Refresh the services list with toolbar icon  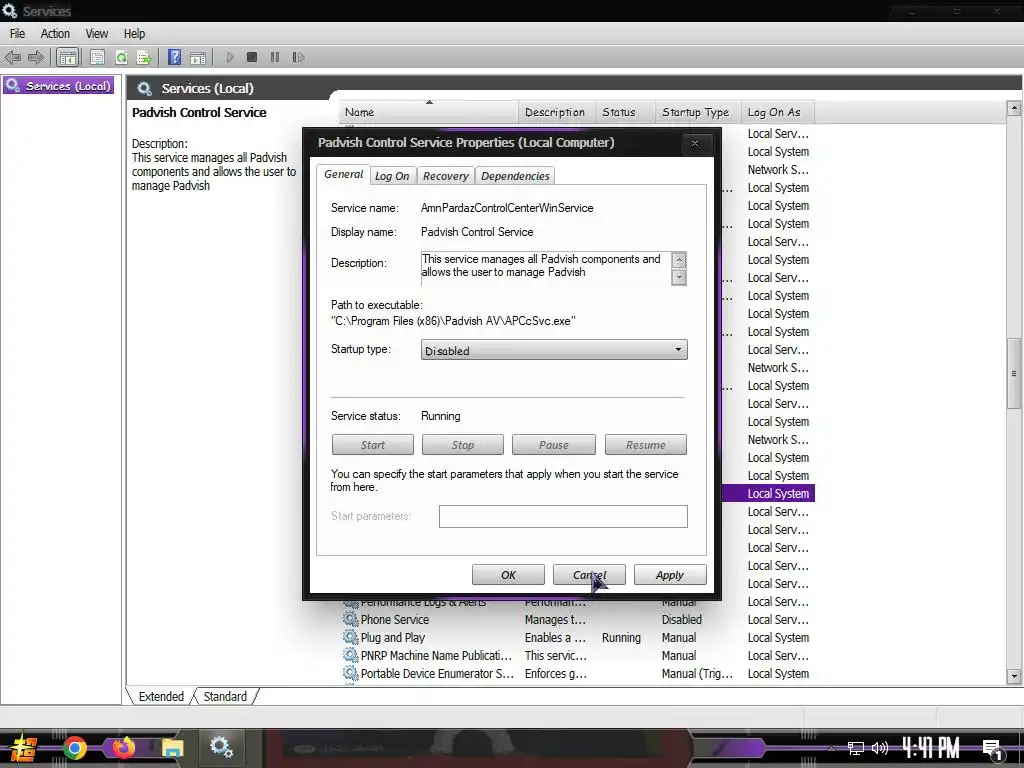121,57
